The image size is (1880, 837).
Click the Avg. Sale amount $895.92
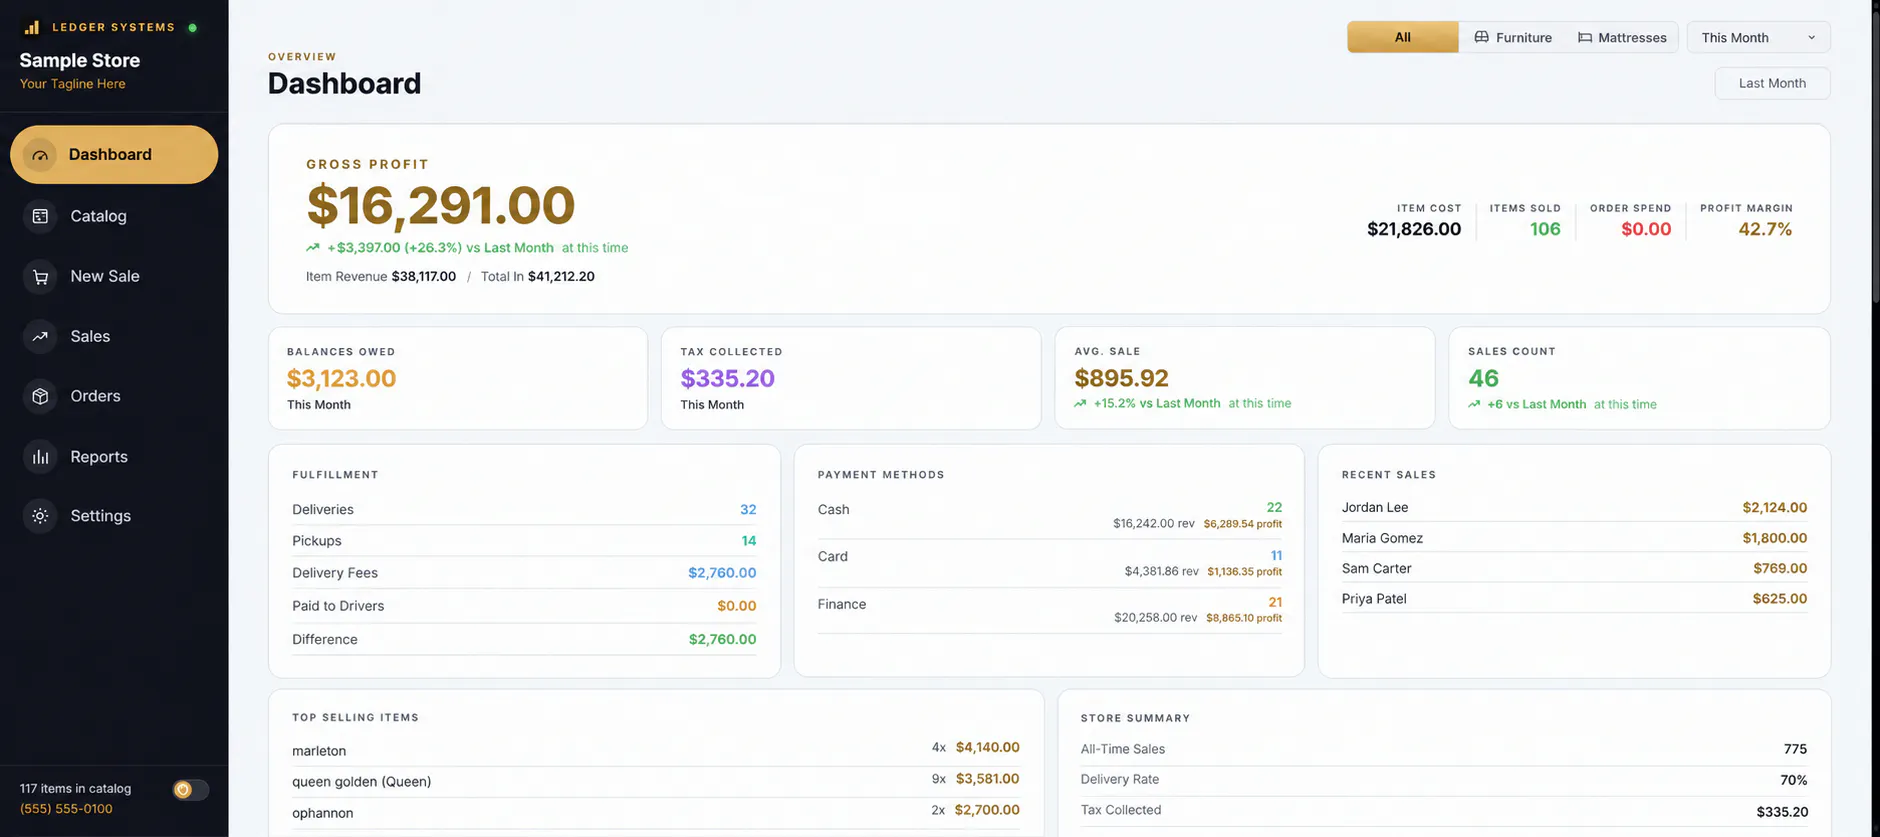tap(1121, 378)
